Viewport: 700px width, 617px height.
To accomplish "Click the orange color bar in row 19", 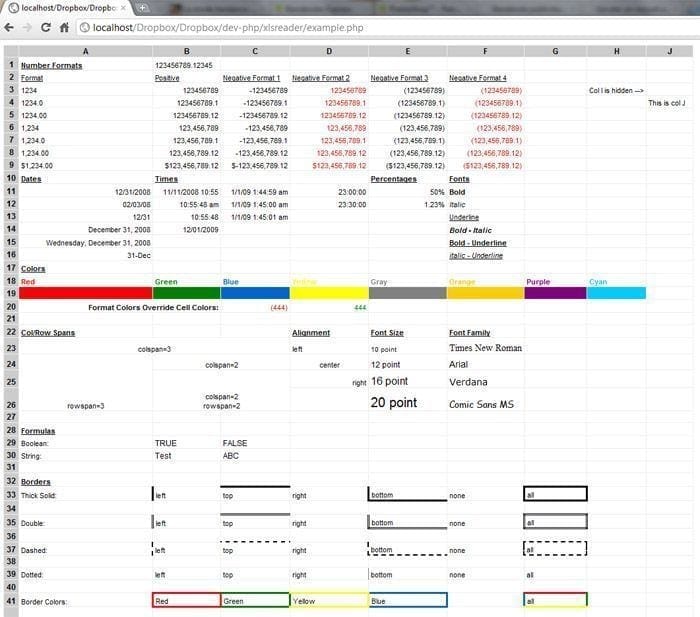I will [486, 293].
